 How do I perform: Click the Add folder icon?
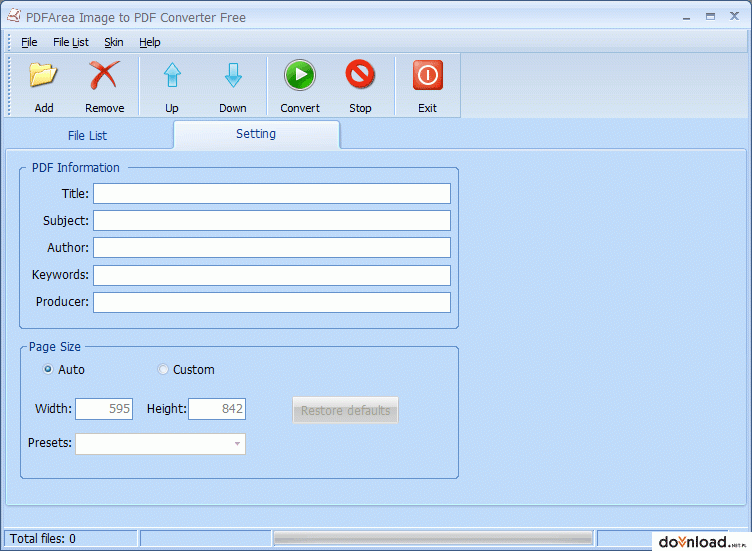click(x=43, y=75)
